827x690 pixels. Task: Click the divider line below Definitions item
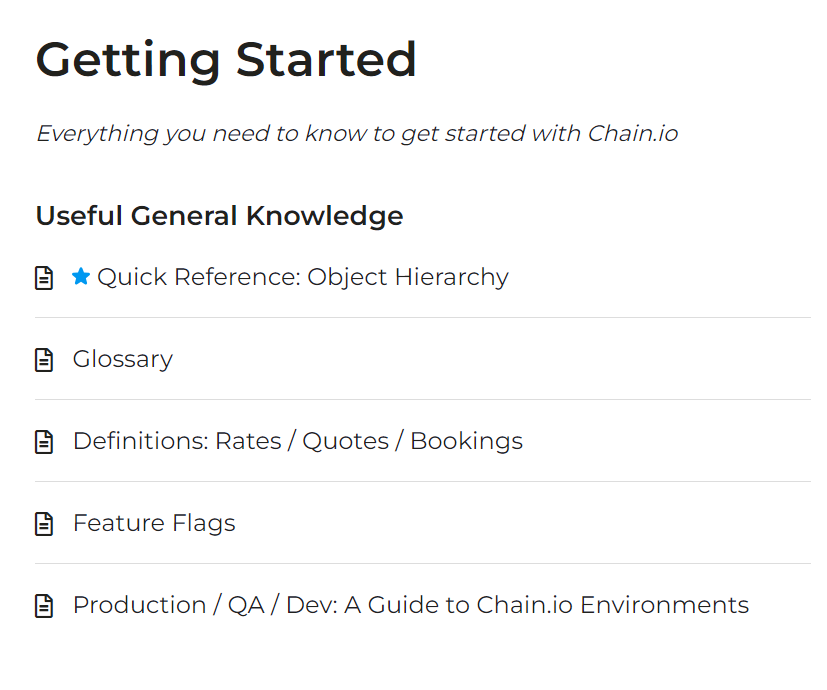(x=422, y=482)
